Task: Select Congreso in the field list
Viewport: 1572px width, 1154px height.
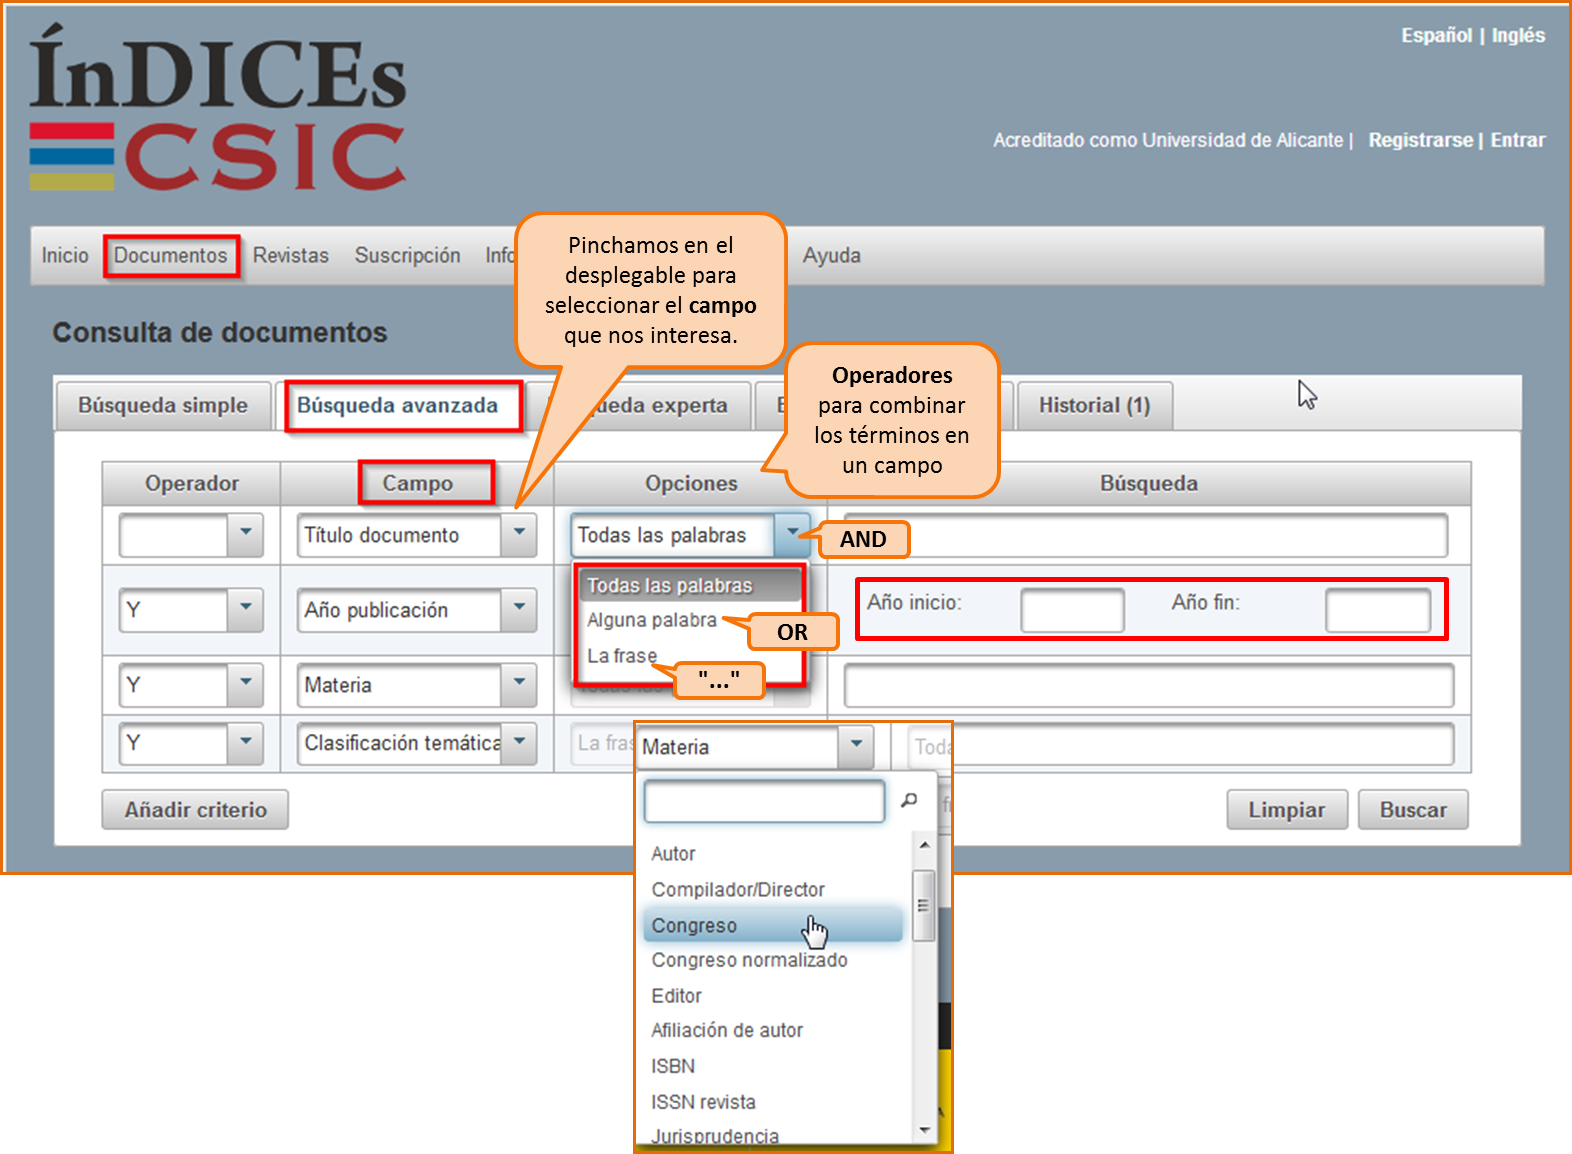Action: 694,926
